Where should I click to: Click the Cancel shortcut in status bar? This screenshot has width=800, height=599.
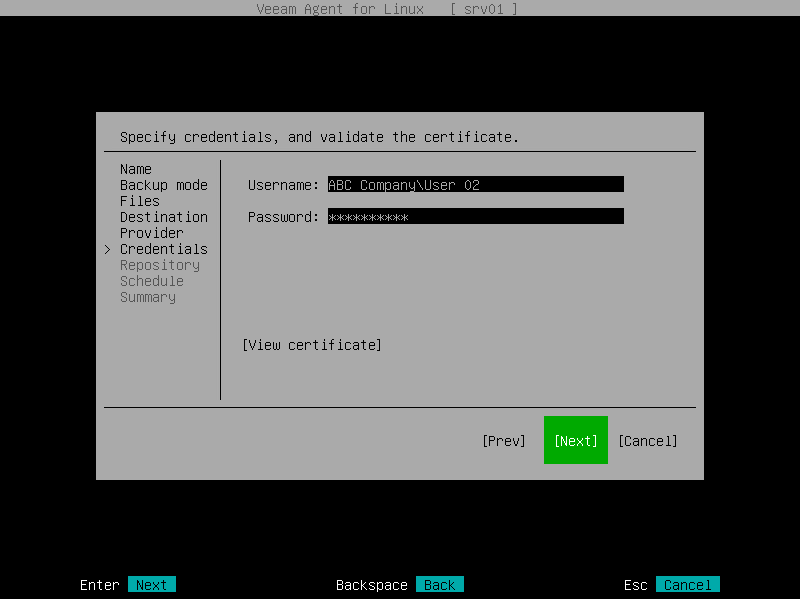pyautogui.click(x=687, y=584)
